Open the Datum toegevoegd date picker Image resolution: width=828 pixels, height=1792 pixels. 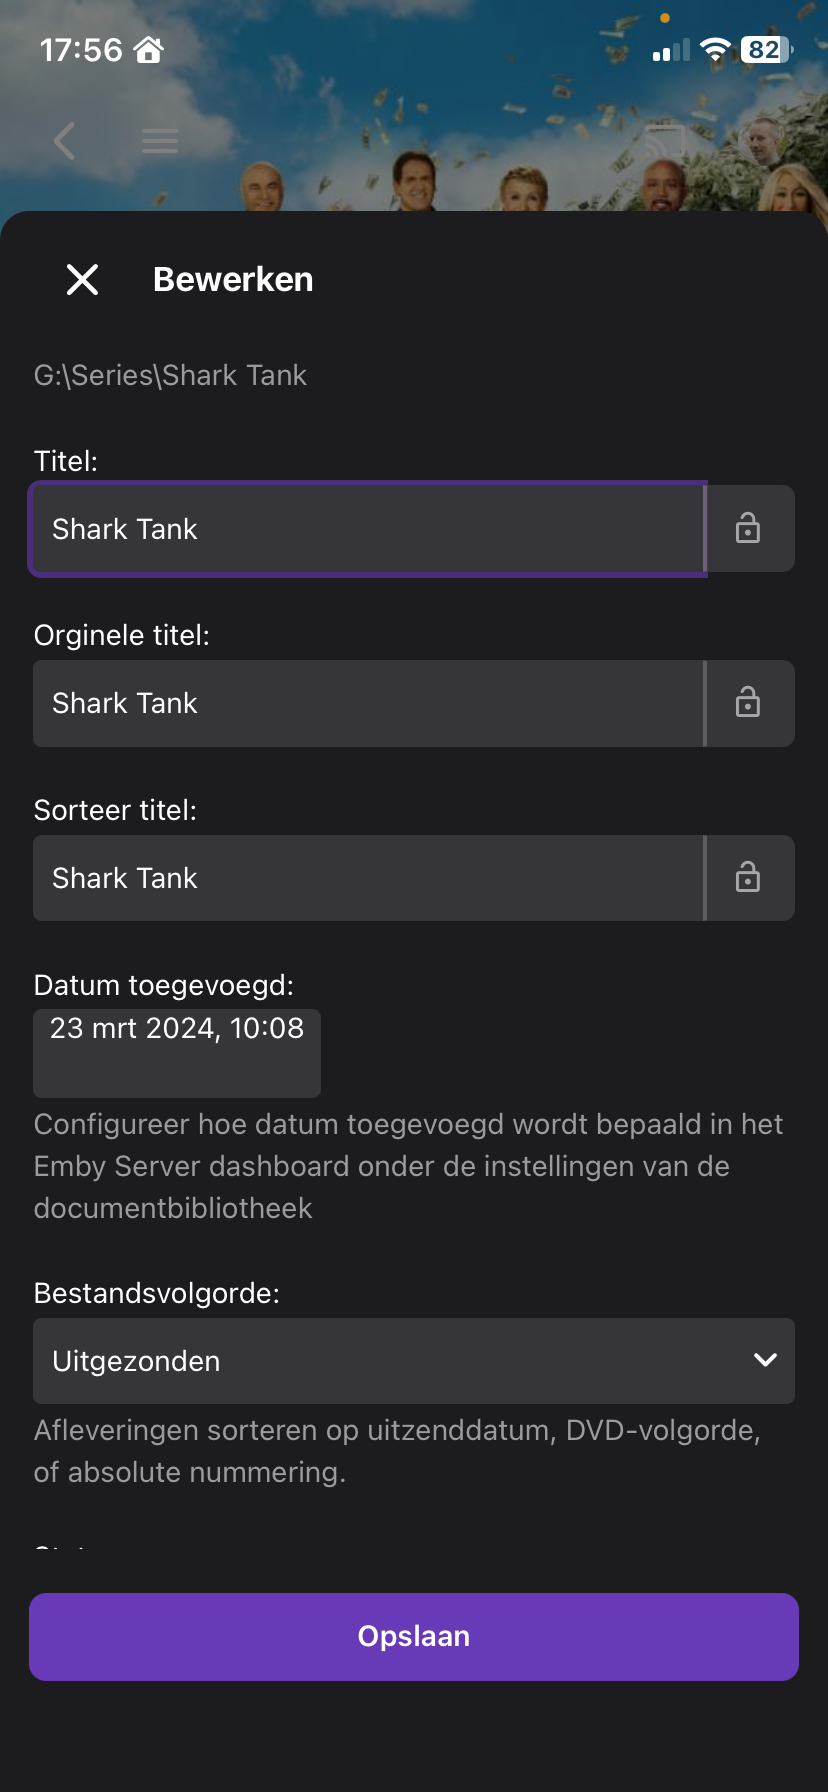coord(177,1052)
